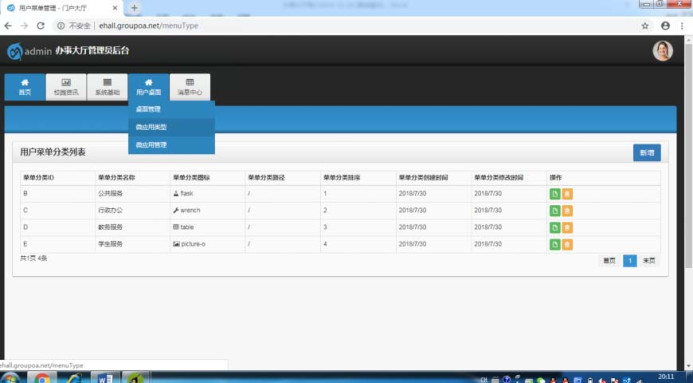Open Chrome from the taskbar
This screenshot has height=383, width=693.
pyautogui.click(x=42, y=378)
